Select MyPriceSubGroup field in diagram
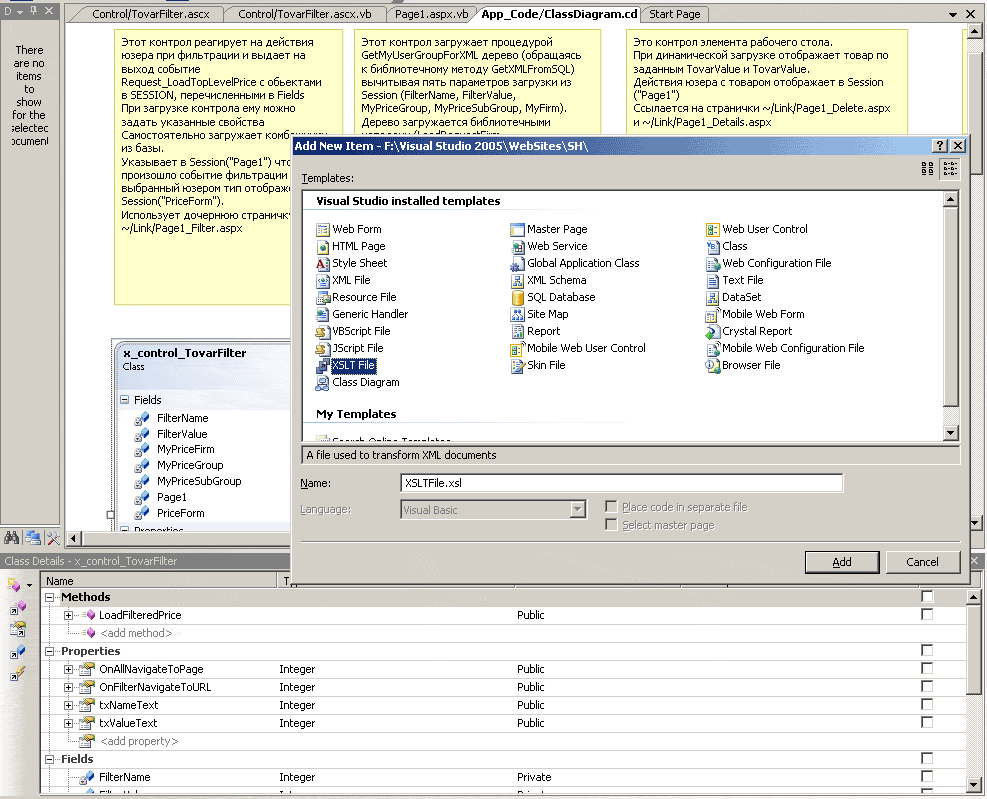The height and width of the screenshot is (799, 987). click(x=199, y=481)
